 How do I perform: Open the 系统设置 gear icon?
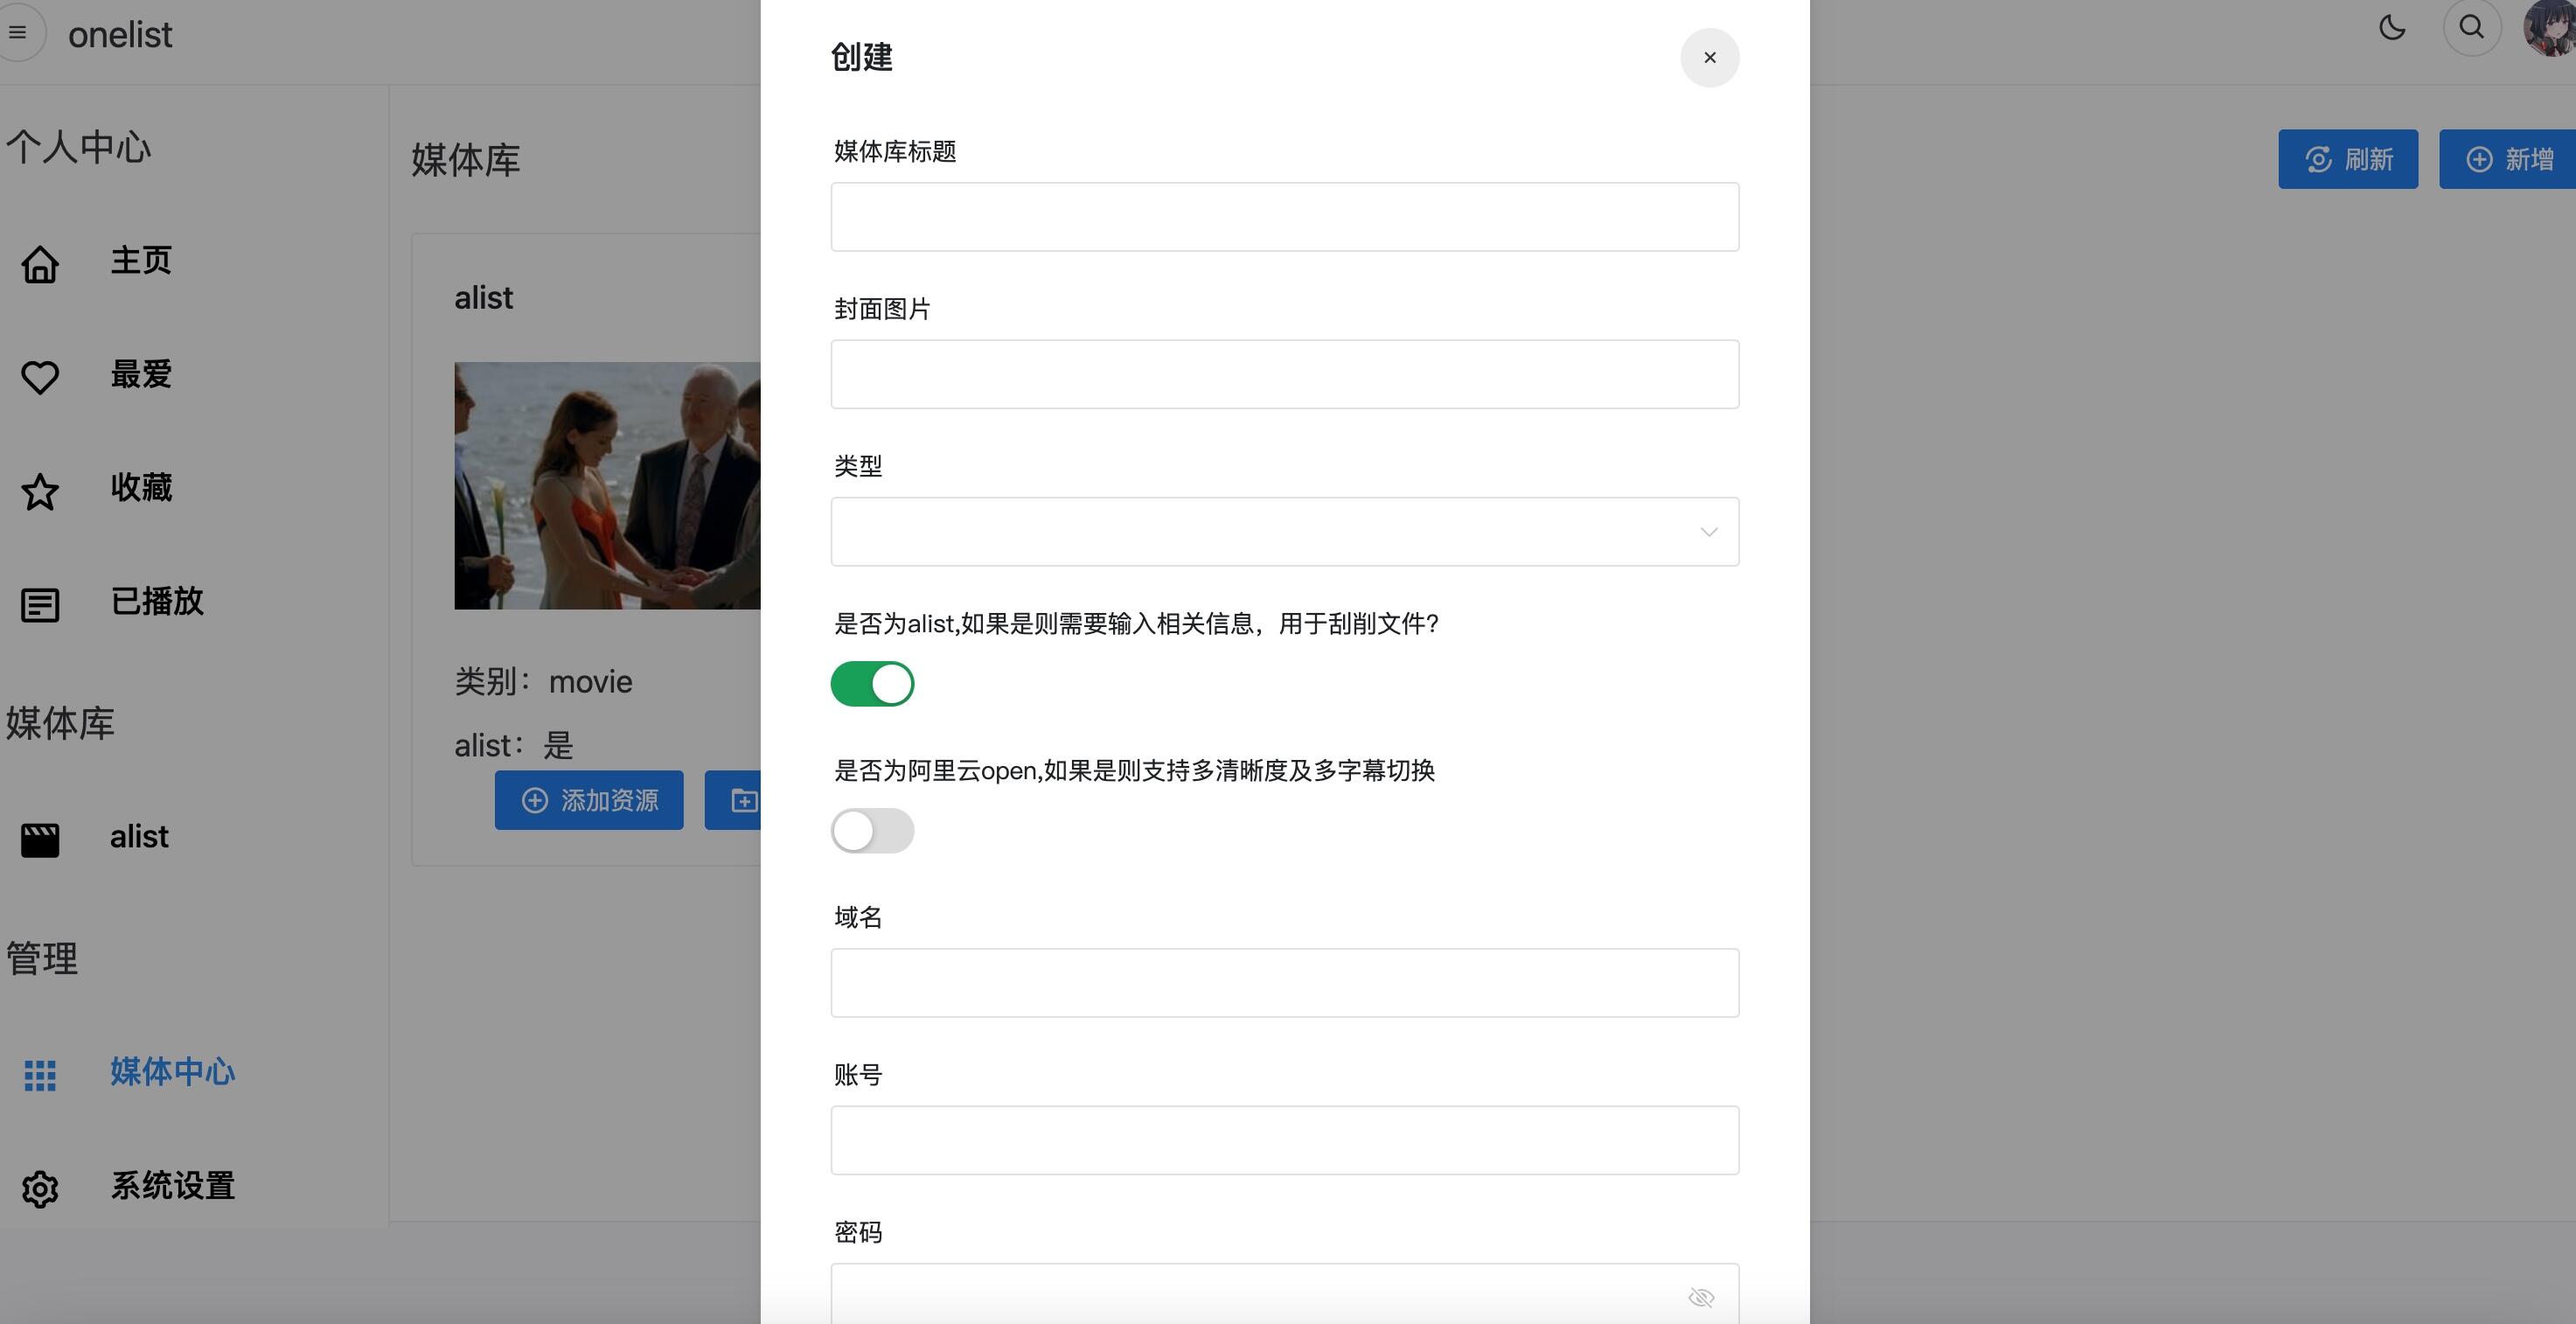40,1189
